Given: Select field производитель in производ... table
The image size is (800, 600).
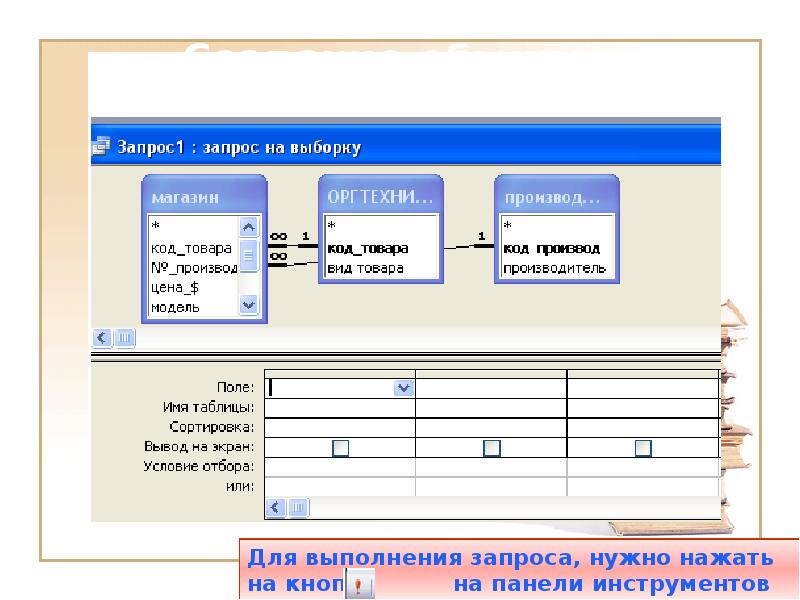Looking at the screenshot, I should point(554,268).
